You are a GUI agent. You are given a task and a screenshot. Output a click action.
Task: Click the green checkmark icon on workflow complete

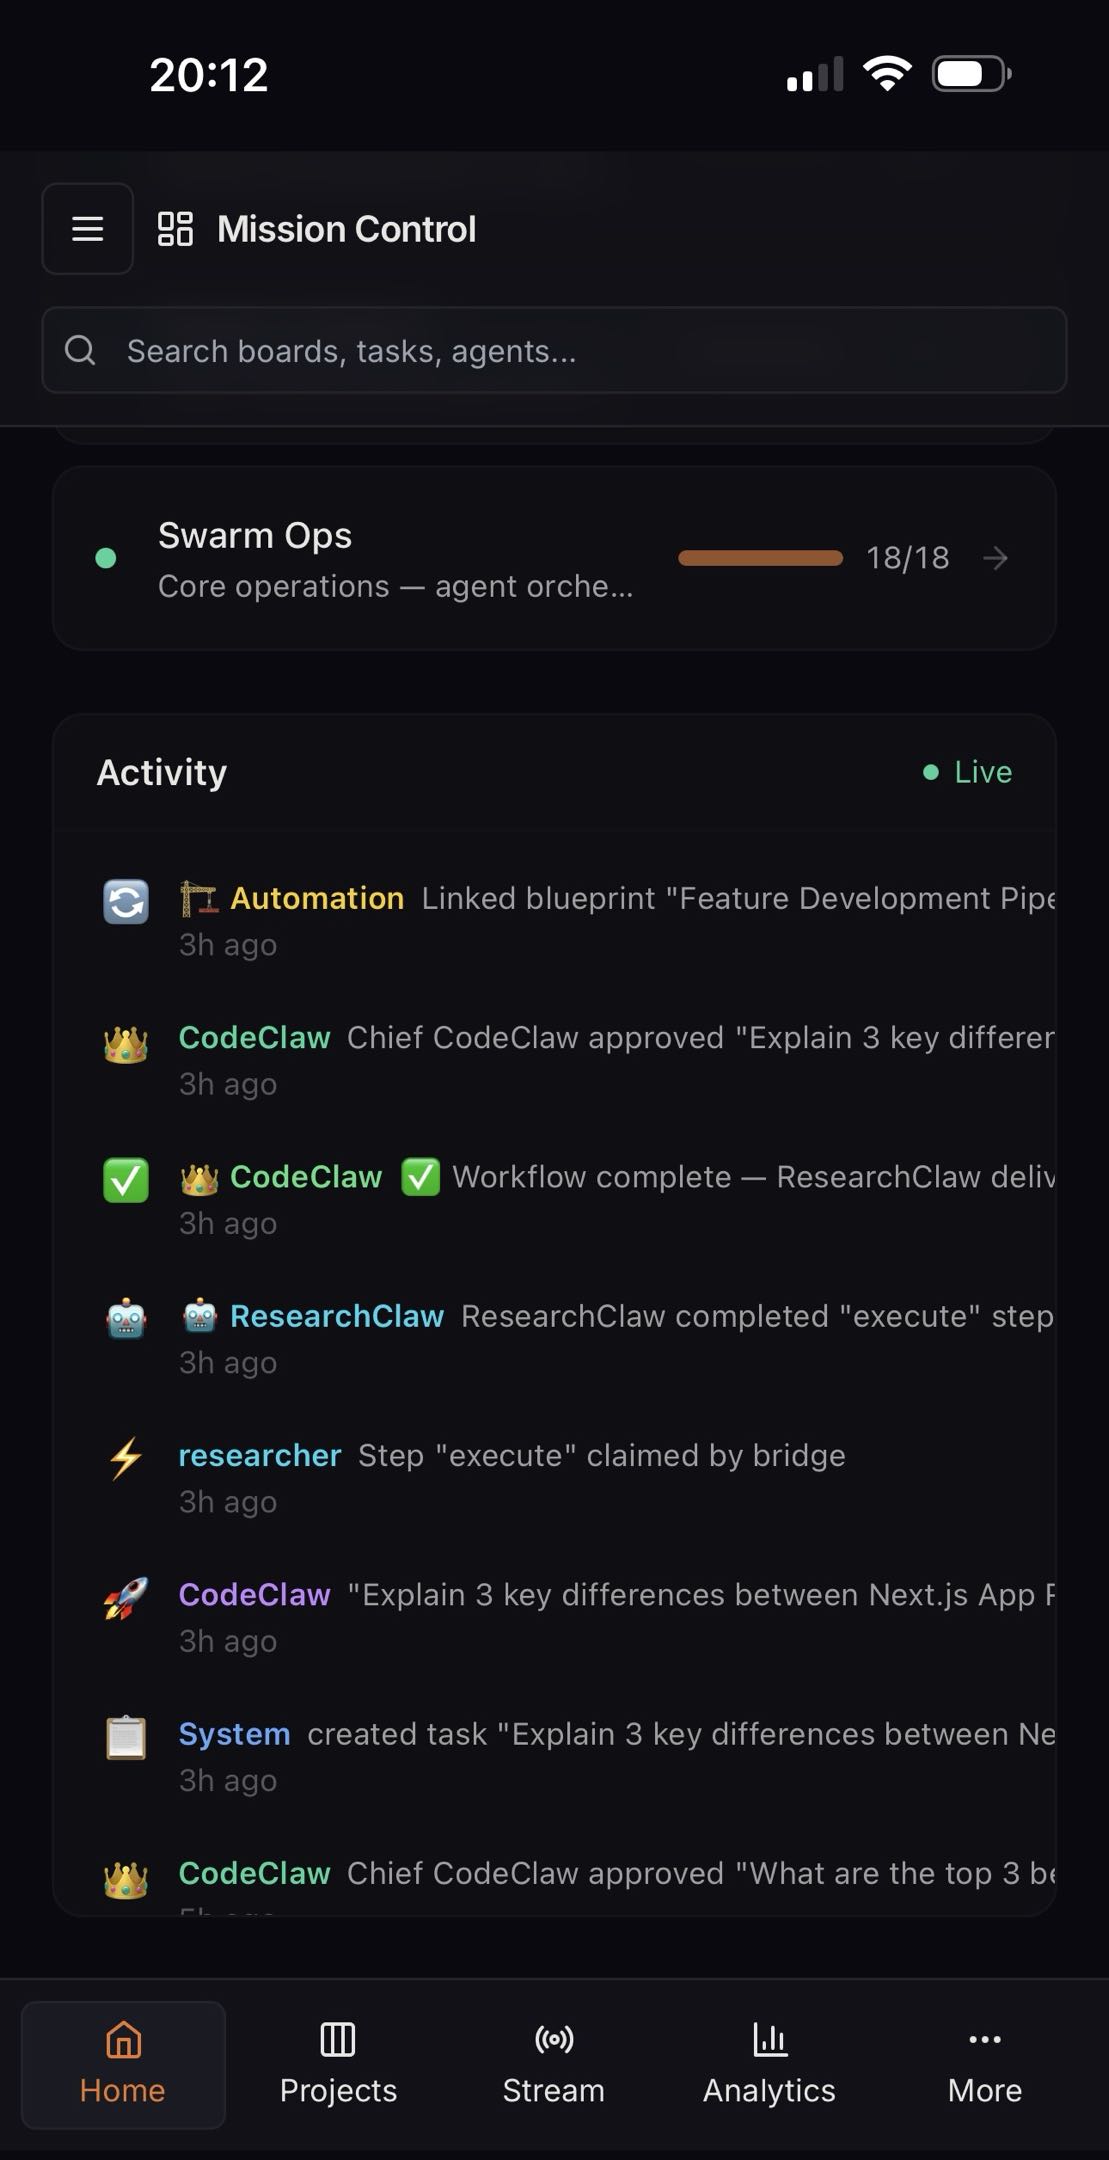[x=124, y=1178]
